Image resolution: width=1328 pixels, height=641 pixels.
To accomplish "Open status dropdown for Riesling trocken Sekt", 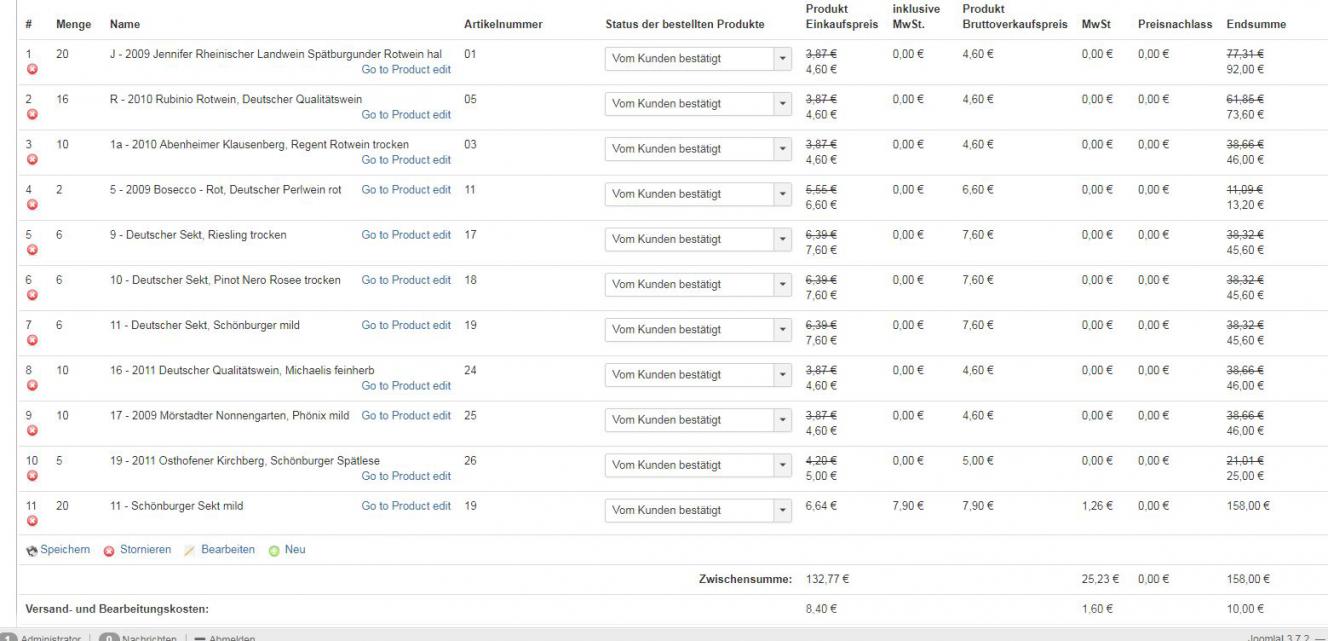I will 782,239.
